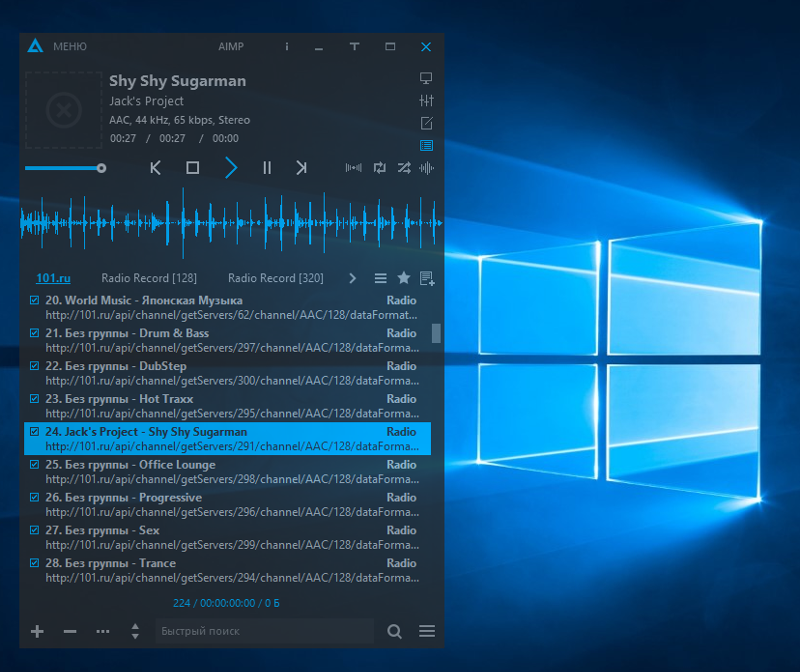Open the equalizer sliders icon

tap(426, 101)
